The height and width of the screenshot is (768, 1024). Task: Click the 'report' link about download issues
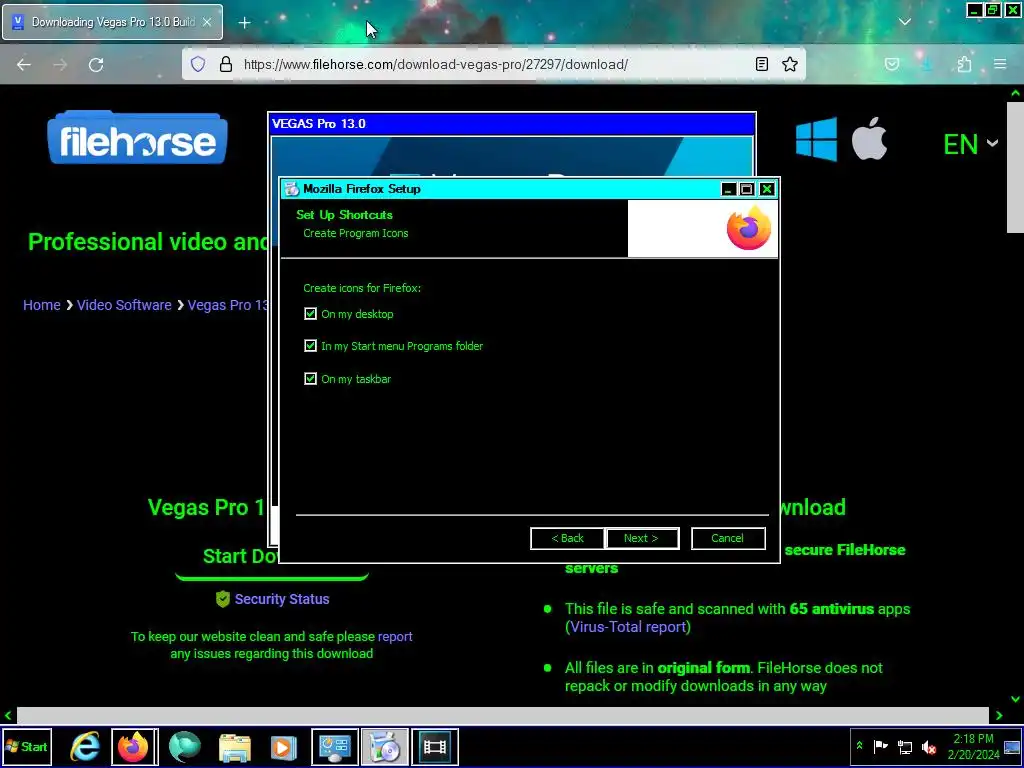395,636
